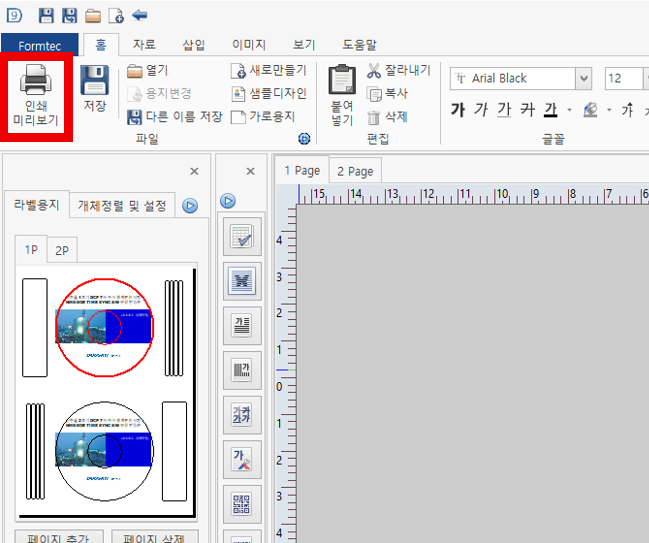649x543 pixels.
Task: Toggle underline text formatting
Action: [505, 109]
